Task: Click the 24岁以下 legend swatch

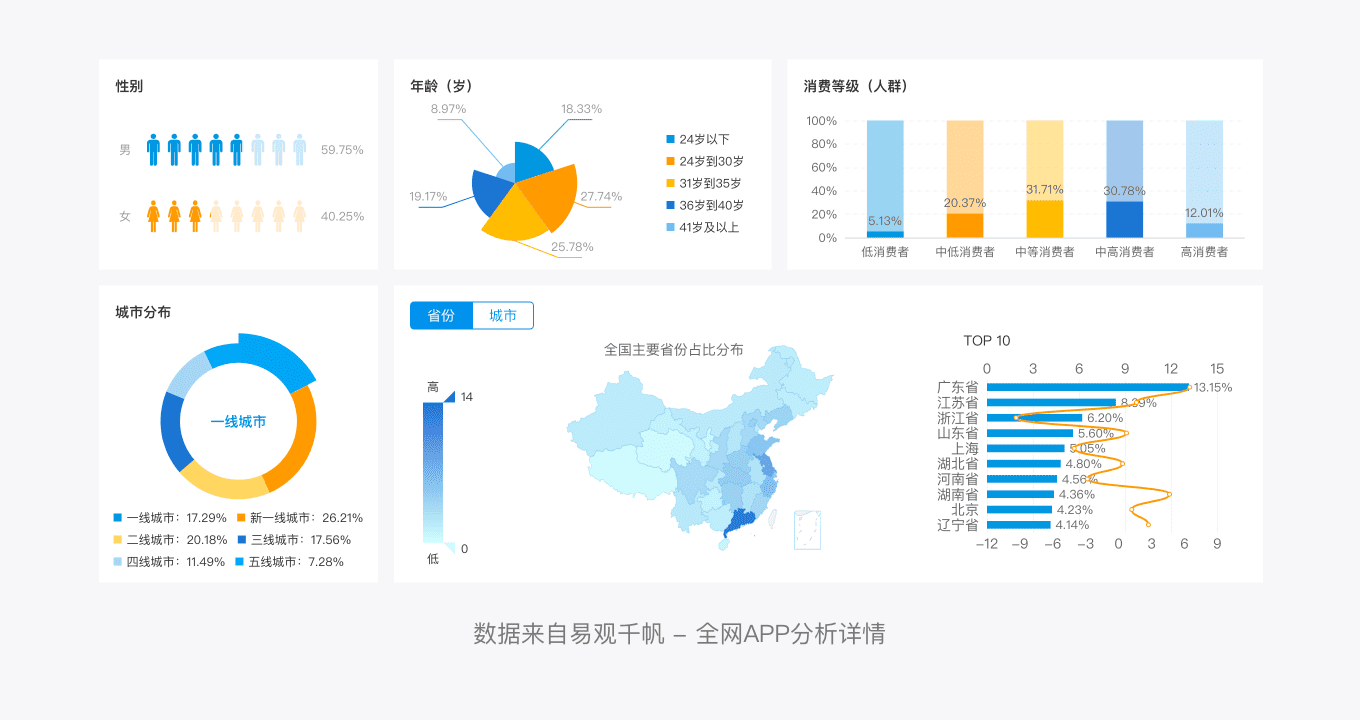Action: [670, 139]
